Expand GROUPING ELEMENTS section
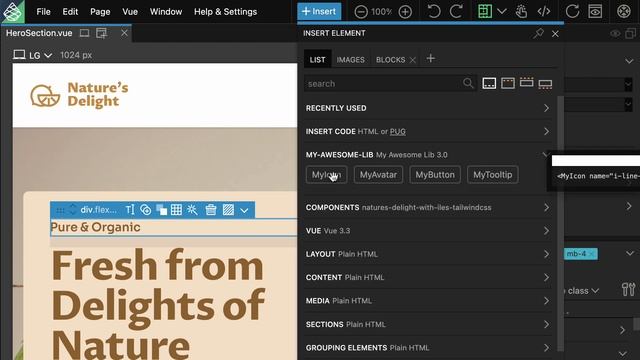The width and height of the screenshot is (640, 360). coord(428,348)
